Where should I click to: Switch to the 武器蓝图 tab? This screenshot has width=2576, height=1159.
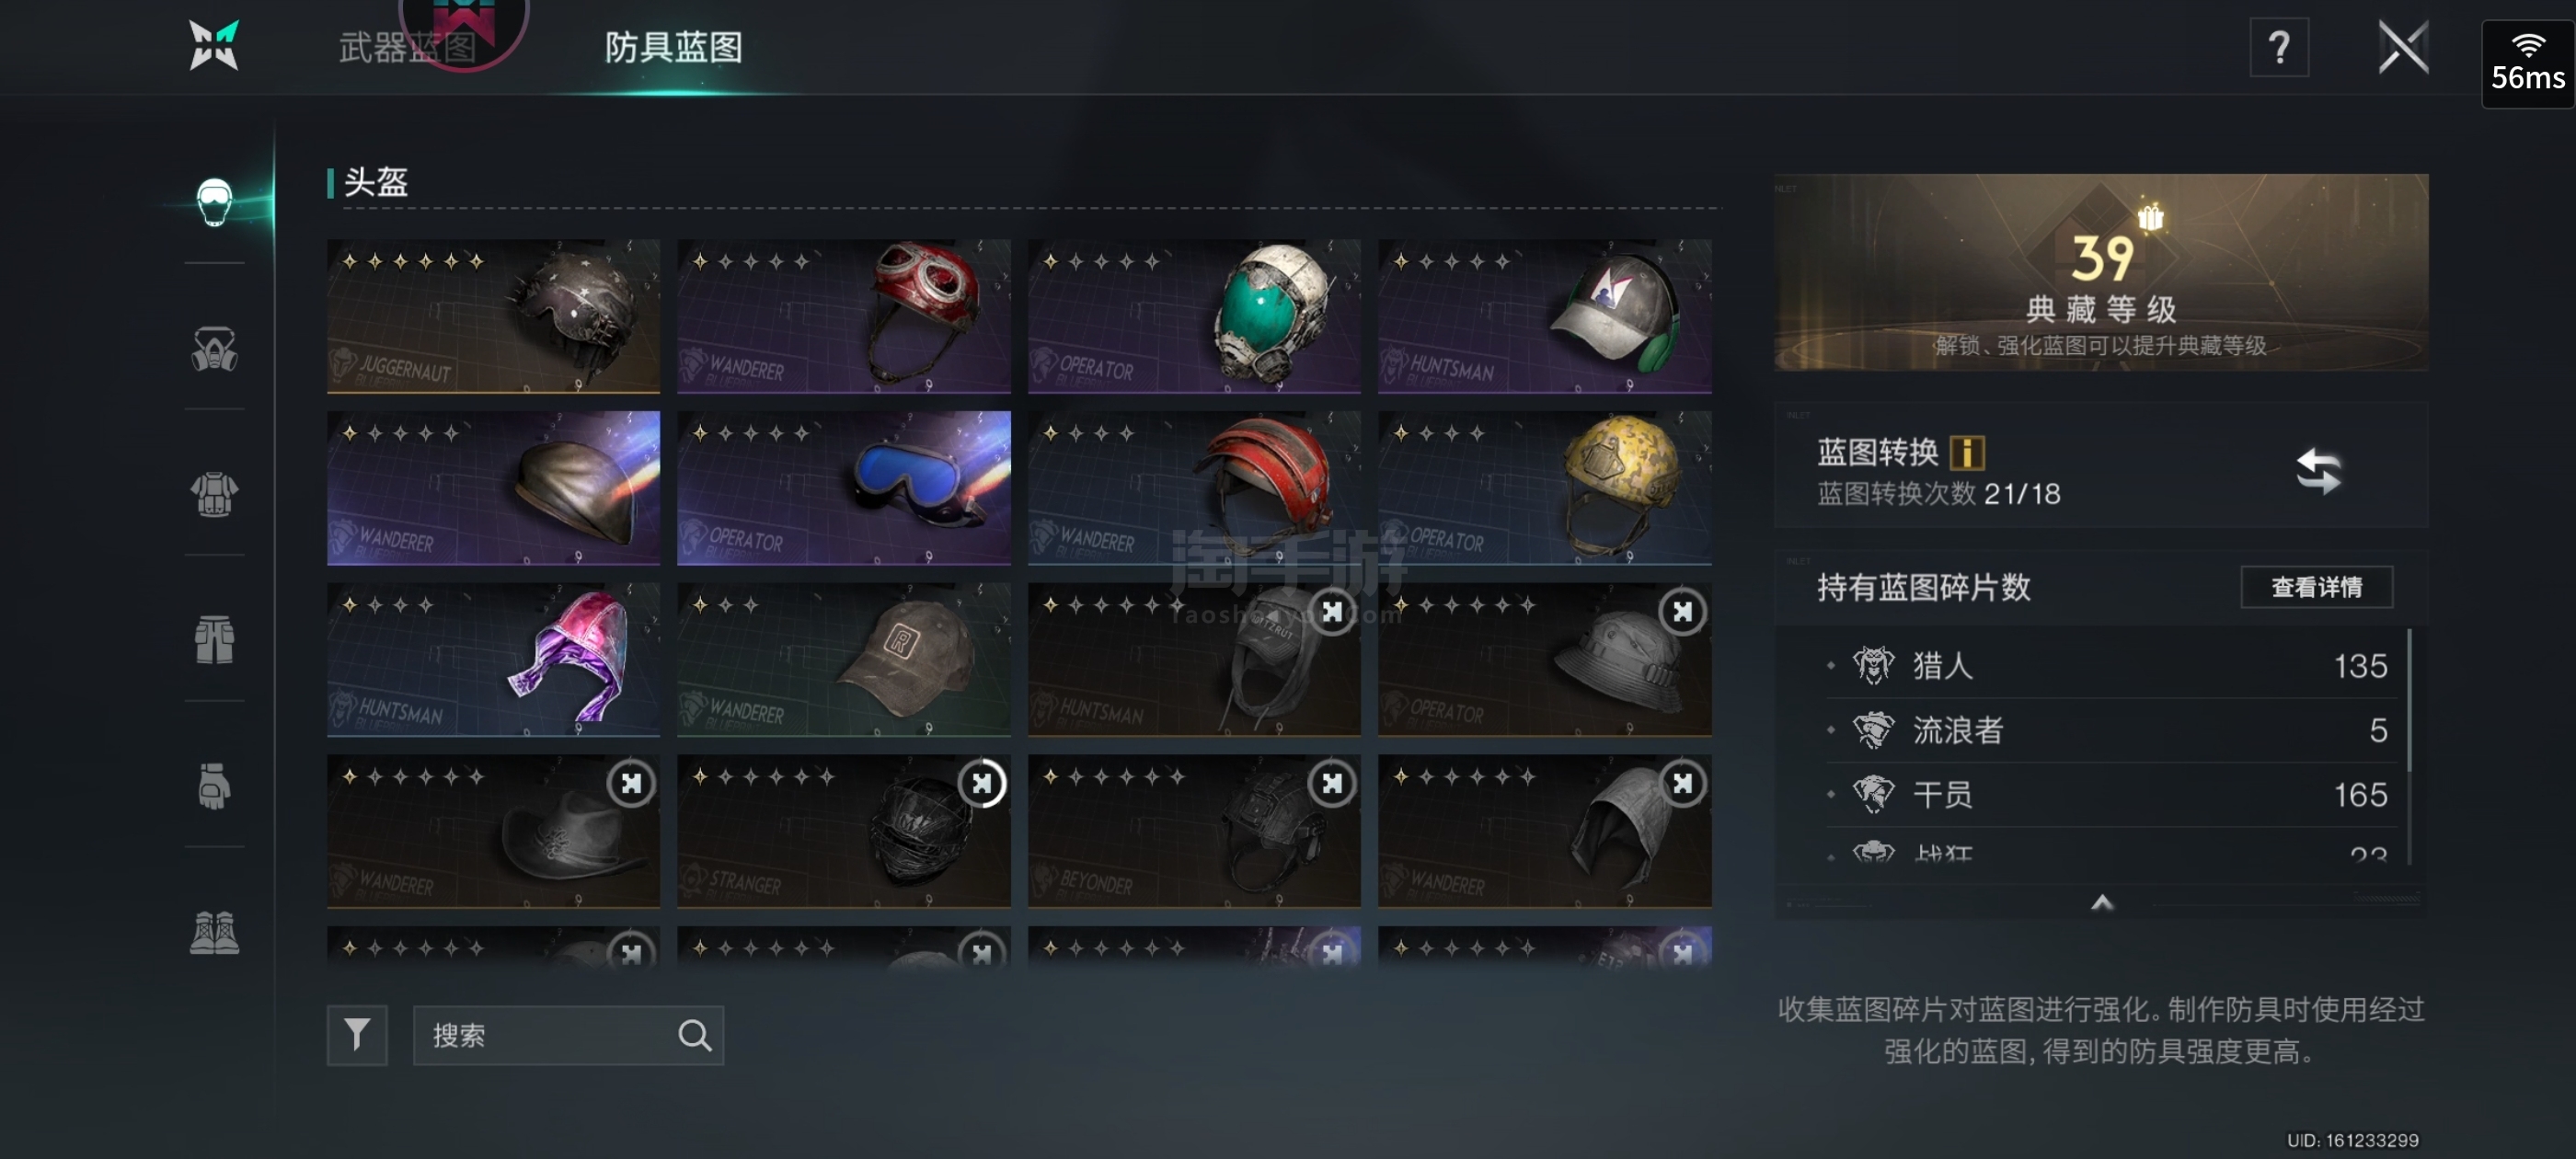point(407,47)
